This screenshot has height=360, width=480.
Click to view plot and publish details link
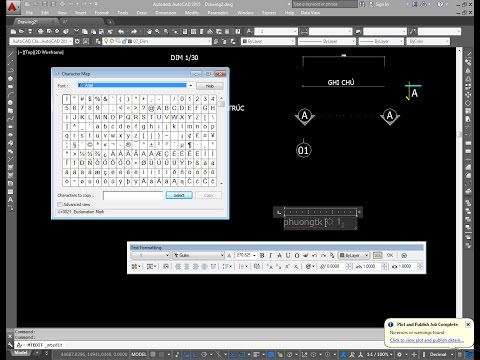pyautogui.click(x=426, y=340)
